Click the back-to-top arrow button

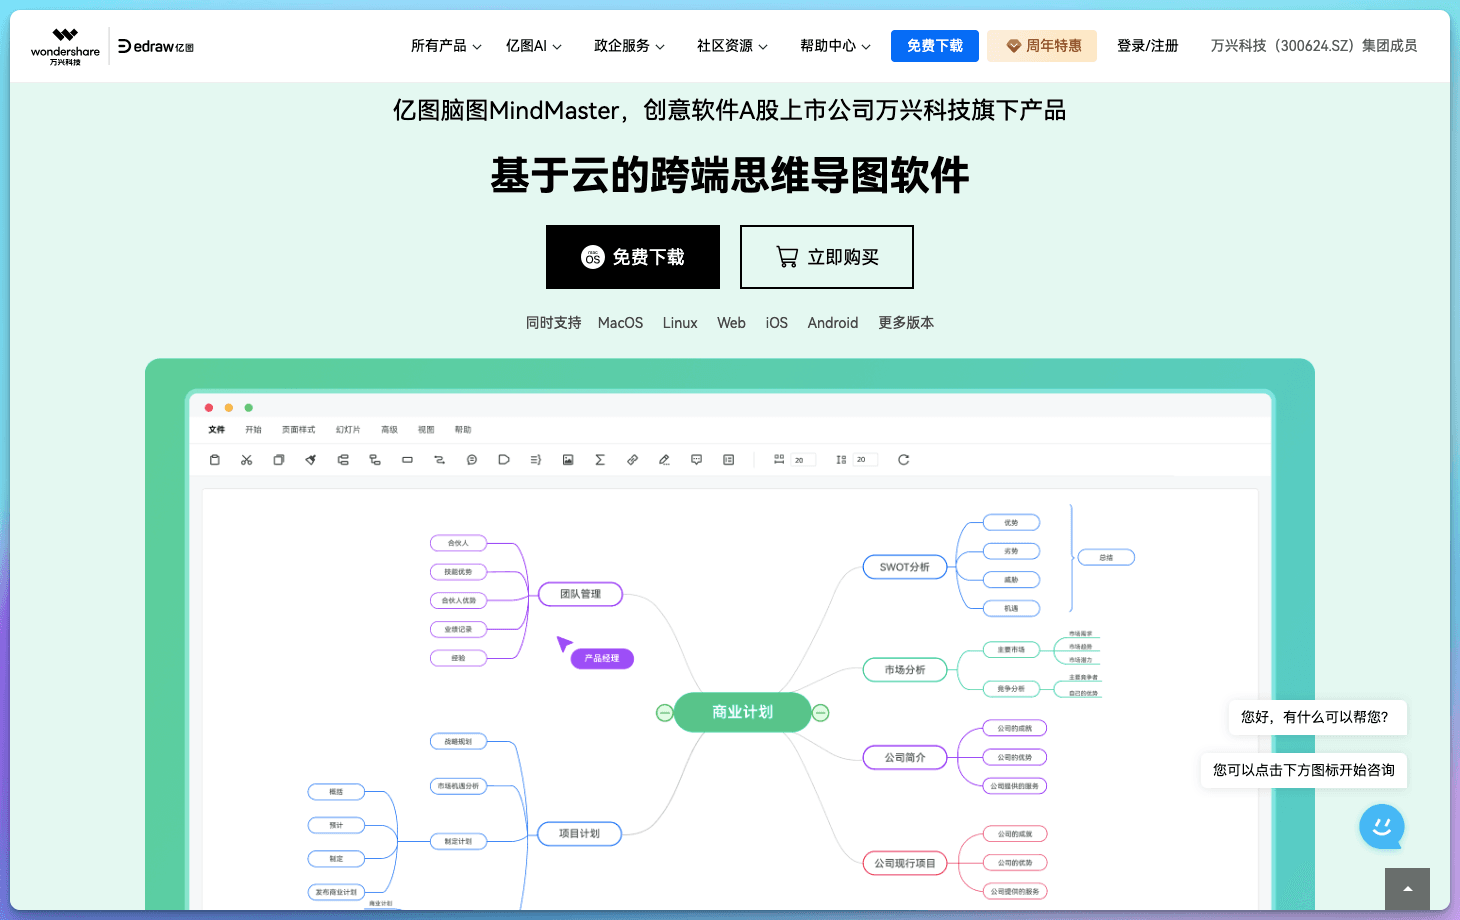[x=1407, y=889]
